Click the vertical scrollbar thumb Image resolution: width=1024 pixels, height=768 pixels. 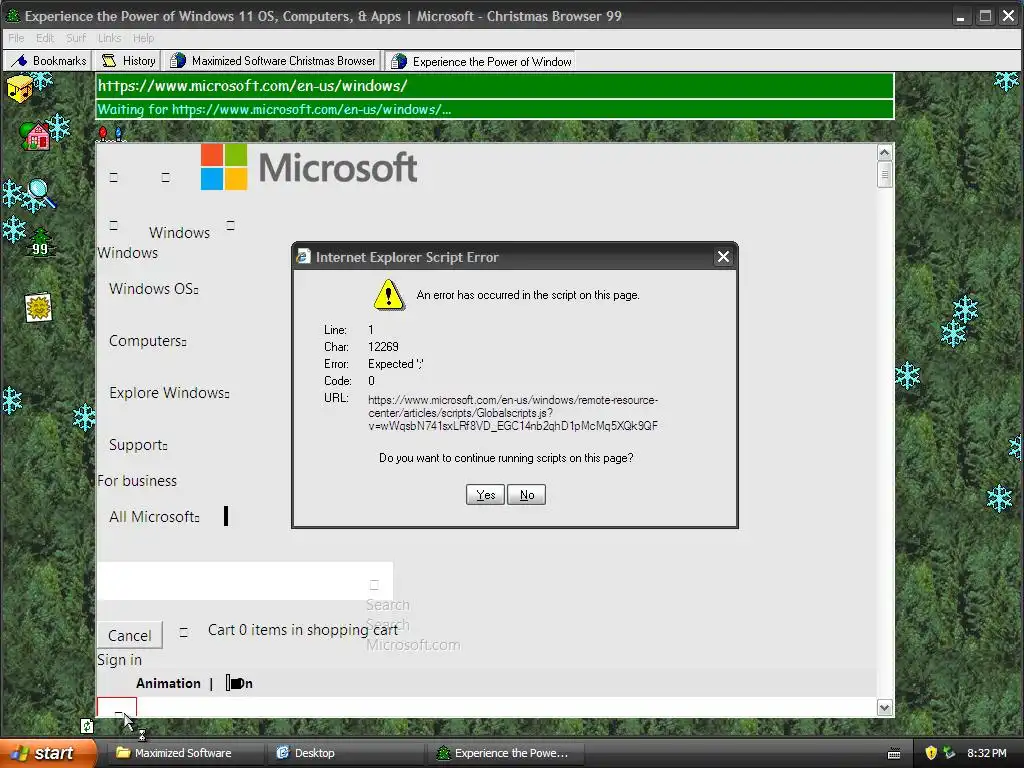pos(884,174)
